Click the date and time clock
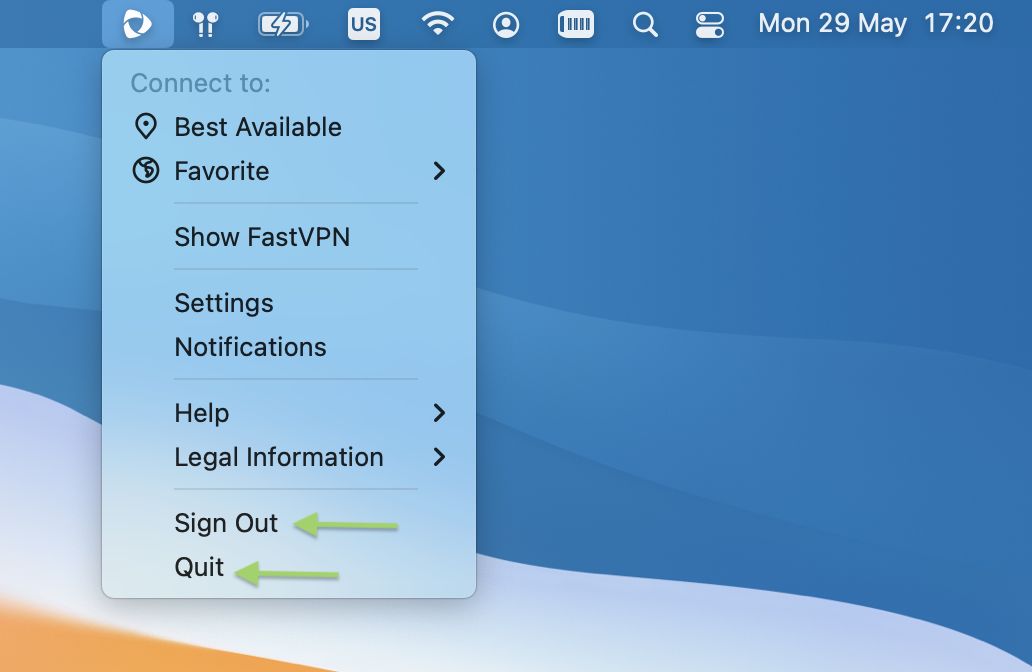The width and height of the screenshot is (1032, 672). pos(876,24)
